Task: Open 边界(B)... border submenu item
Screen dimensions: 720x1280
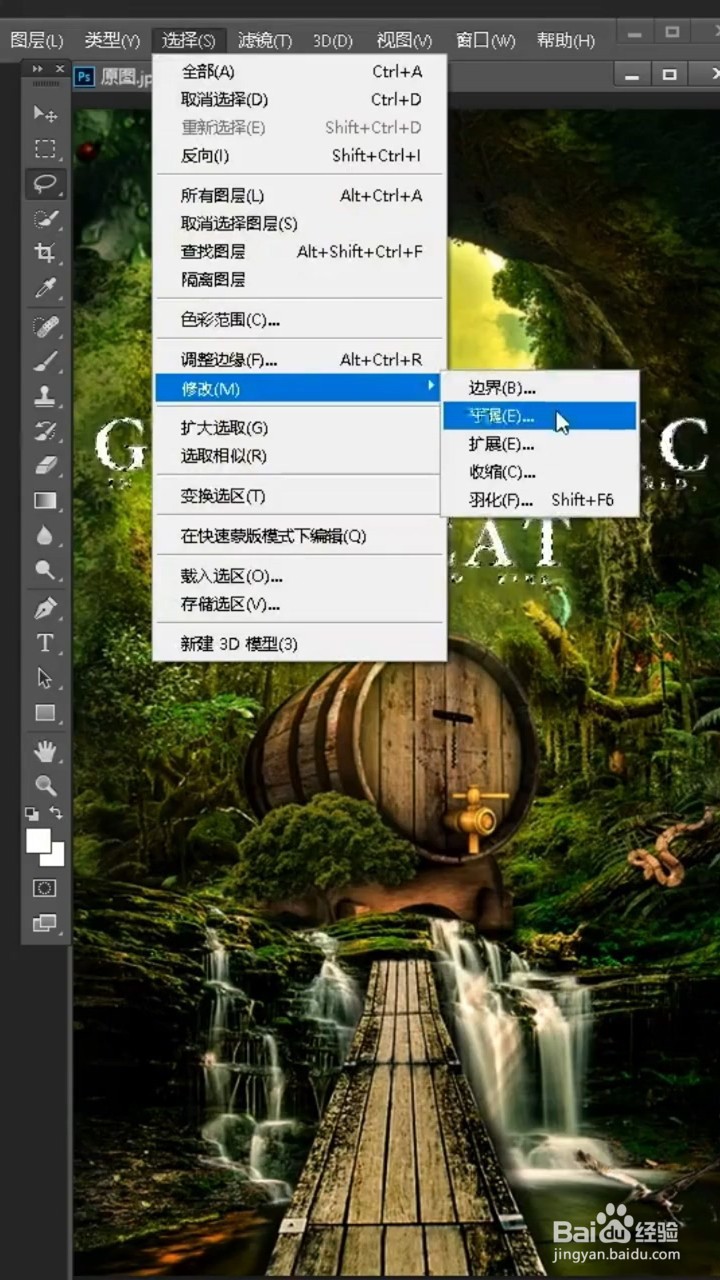Action: [540, 388]
